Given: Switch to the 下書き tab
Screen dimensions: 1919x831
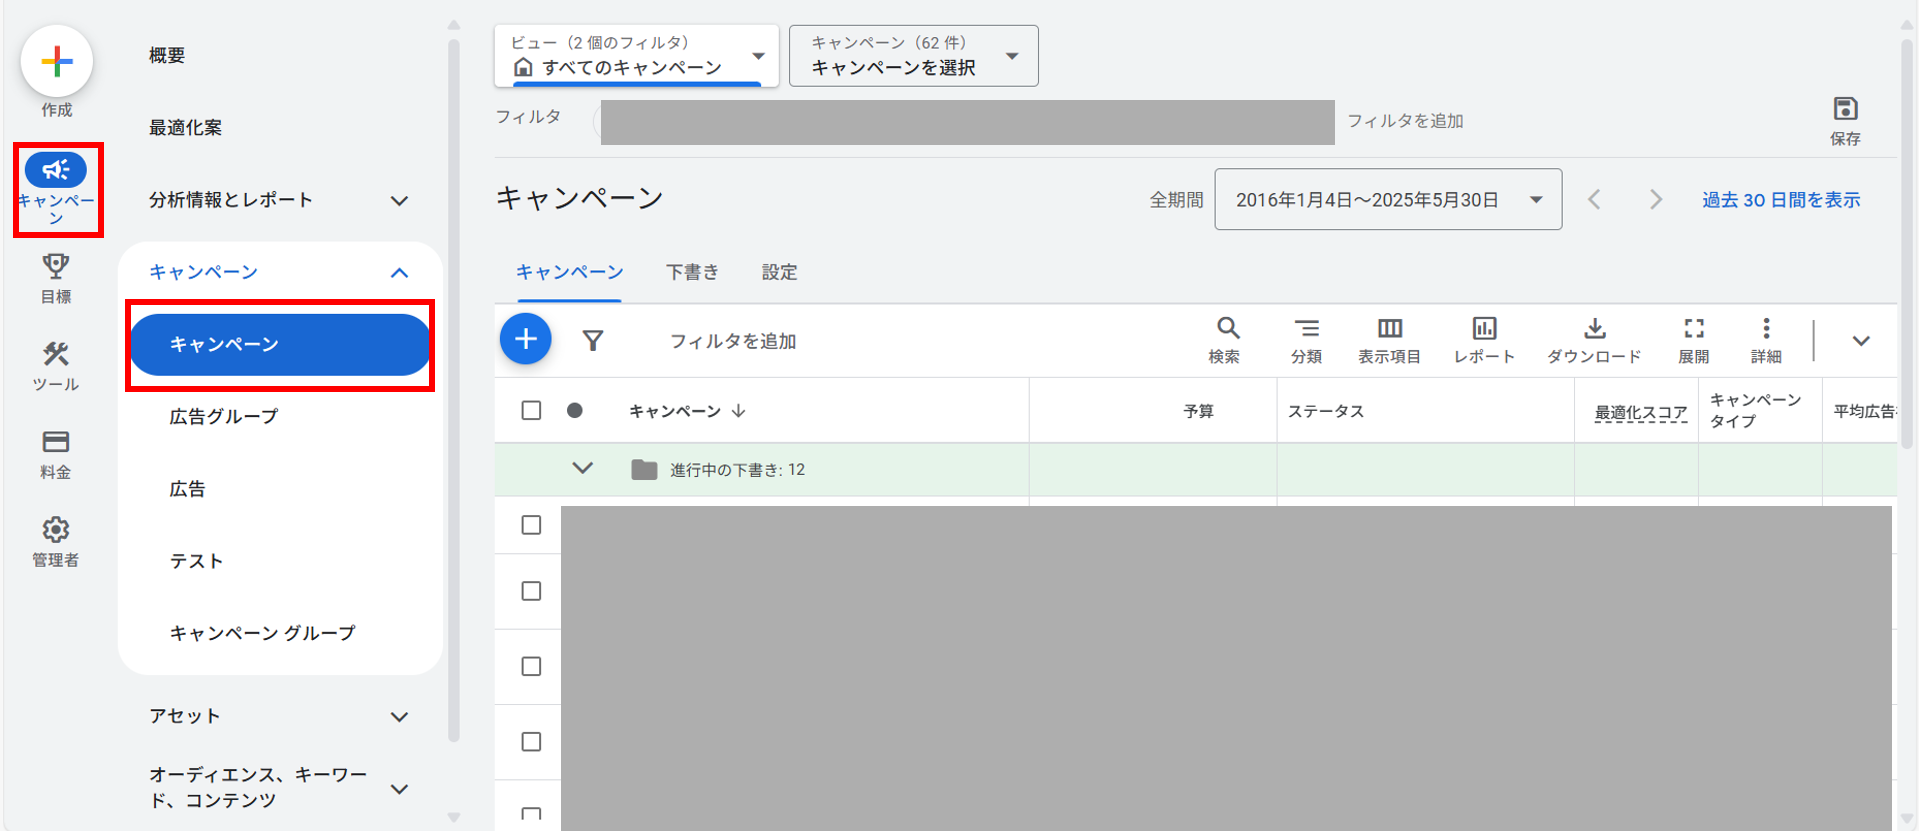Looking at the screenshot, I should point(692,272).
